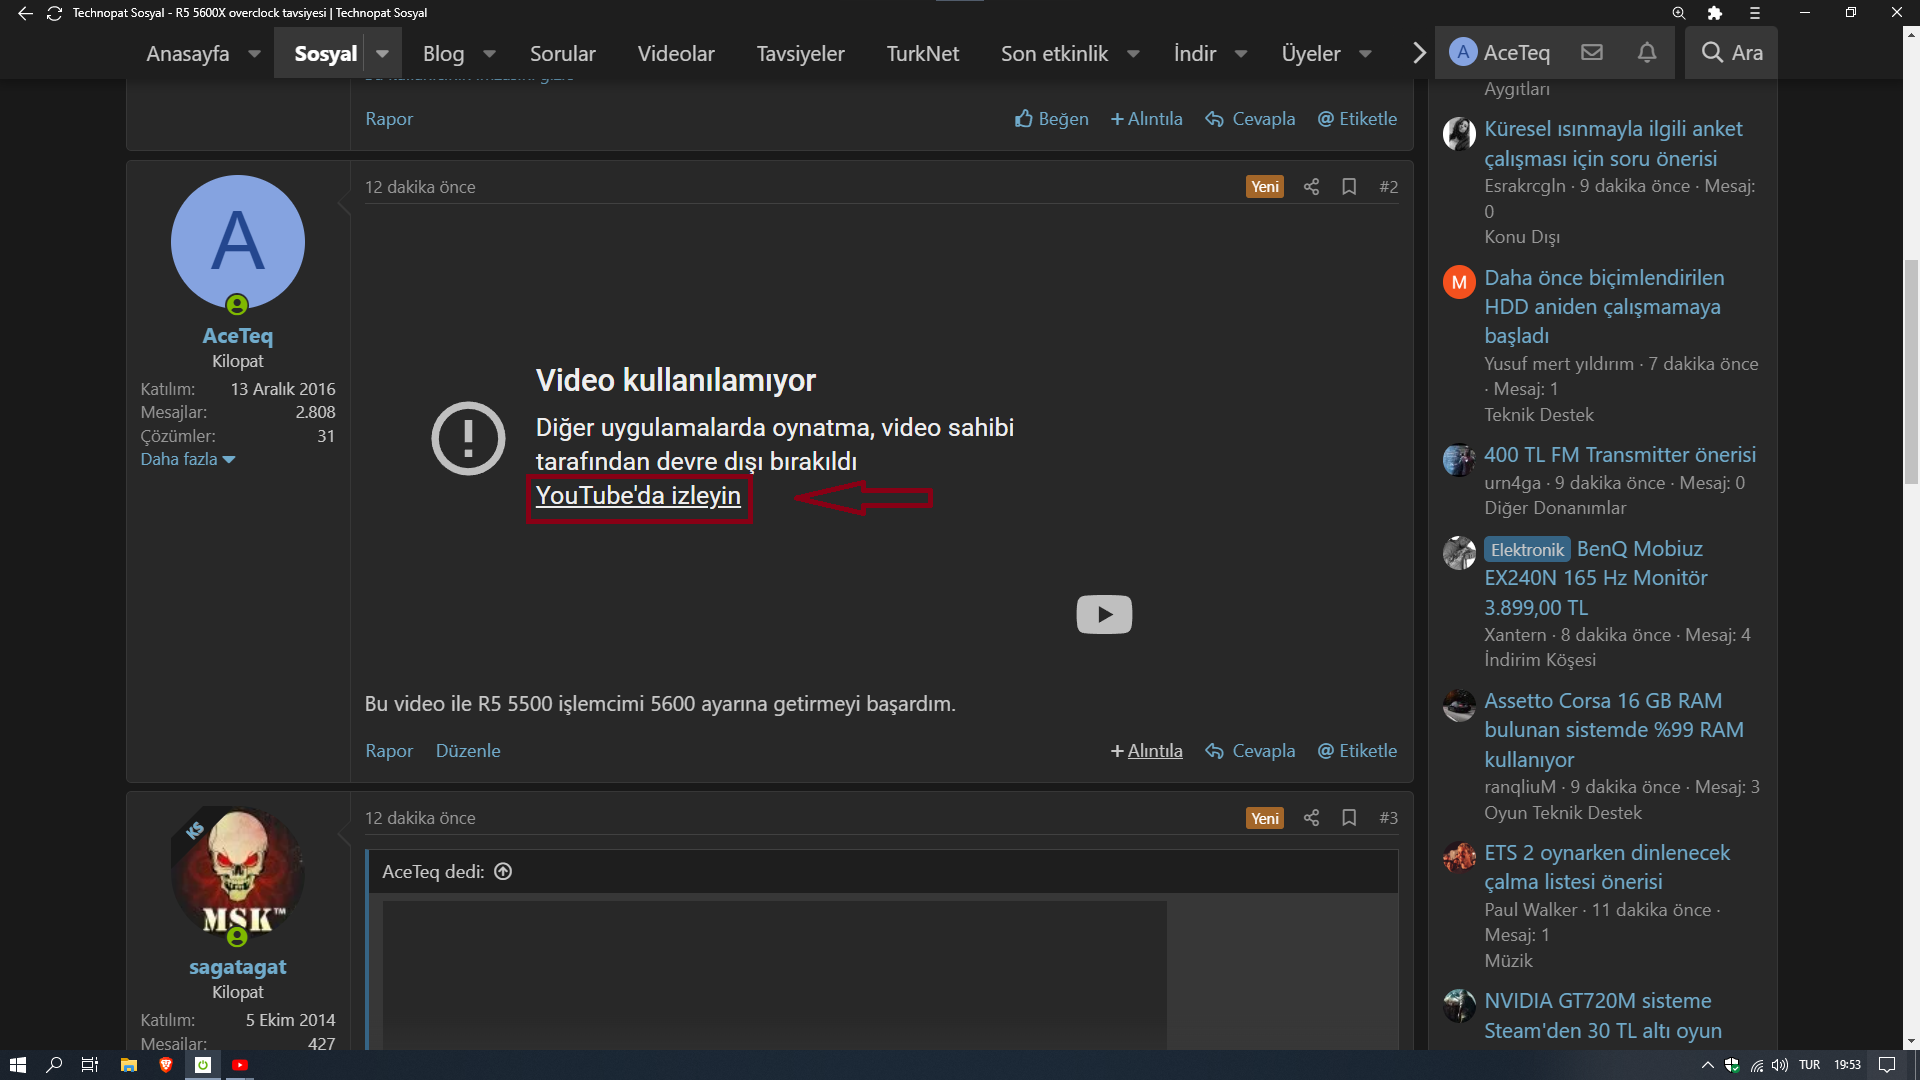Open the inbox envelope icon
The width and height of the screenshot is (1920, 1080).
click(x=1592, y=52)
